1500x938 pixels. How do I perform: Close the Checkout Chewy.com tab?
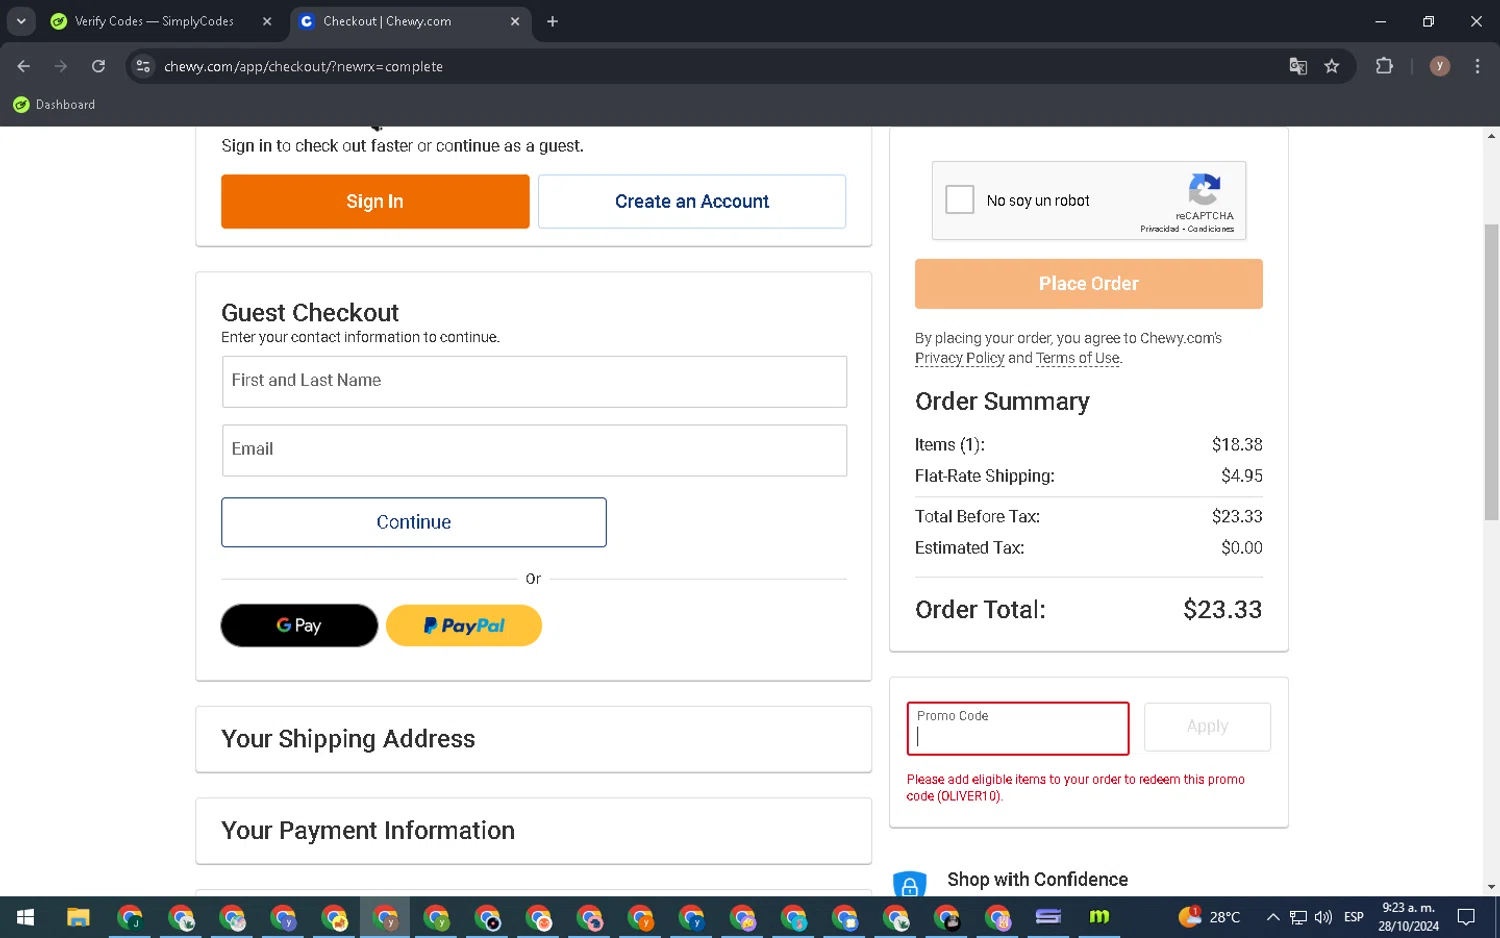(515, 21)
